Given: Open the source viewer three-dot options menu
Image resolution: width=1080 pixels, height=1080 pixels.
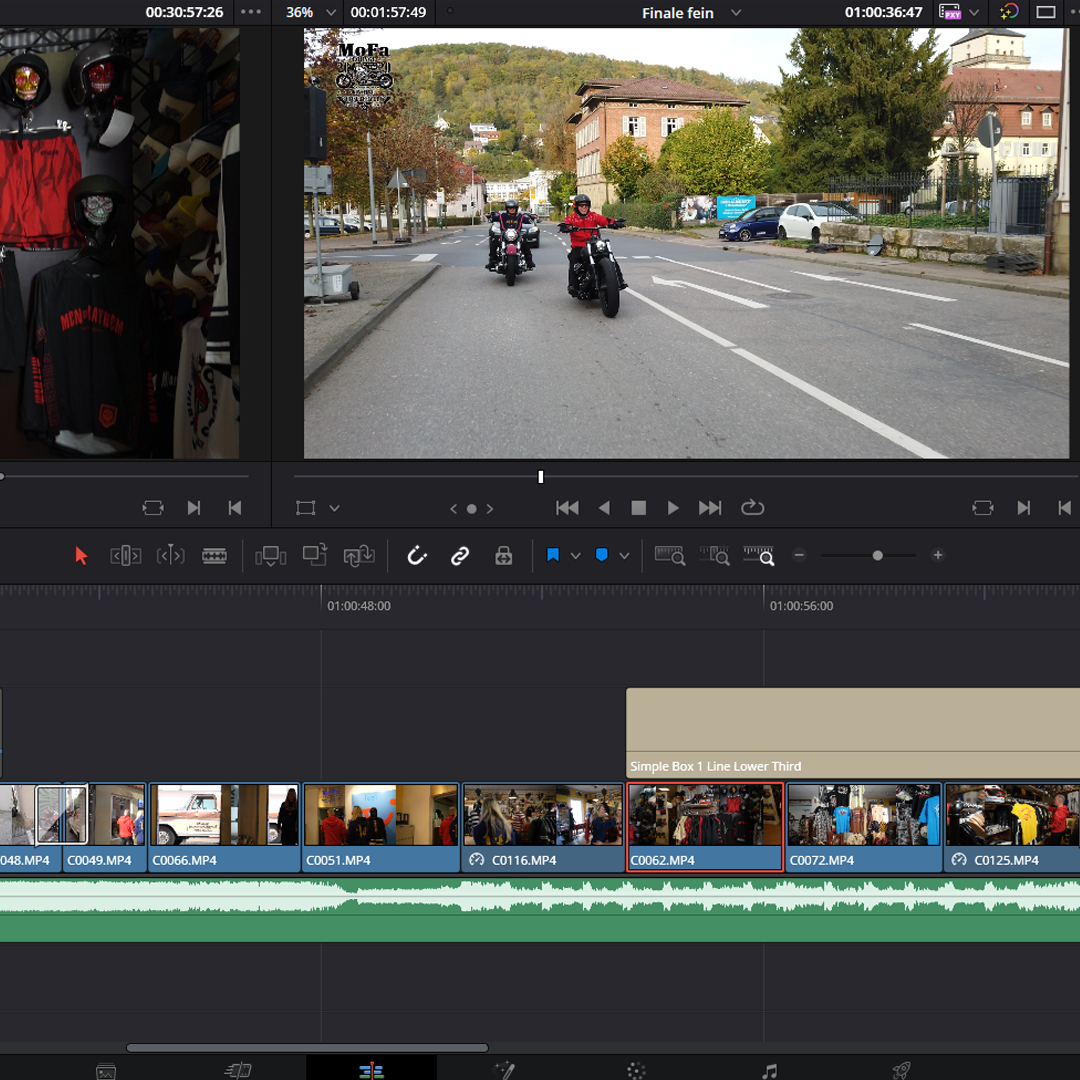Looking at the screenshot, I should (251, 12).
